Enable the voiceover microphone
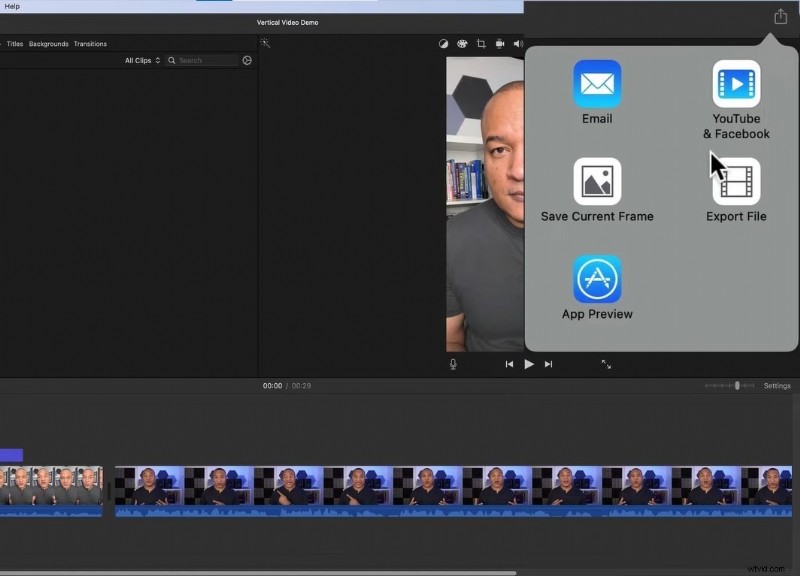The image size is (800, 576). (455, 364)
